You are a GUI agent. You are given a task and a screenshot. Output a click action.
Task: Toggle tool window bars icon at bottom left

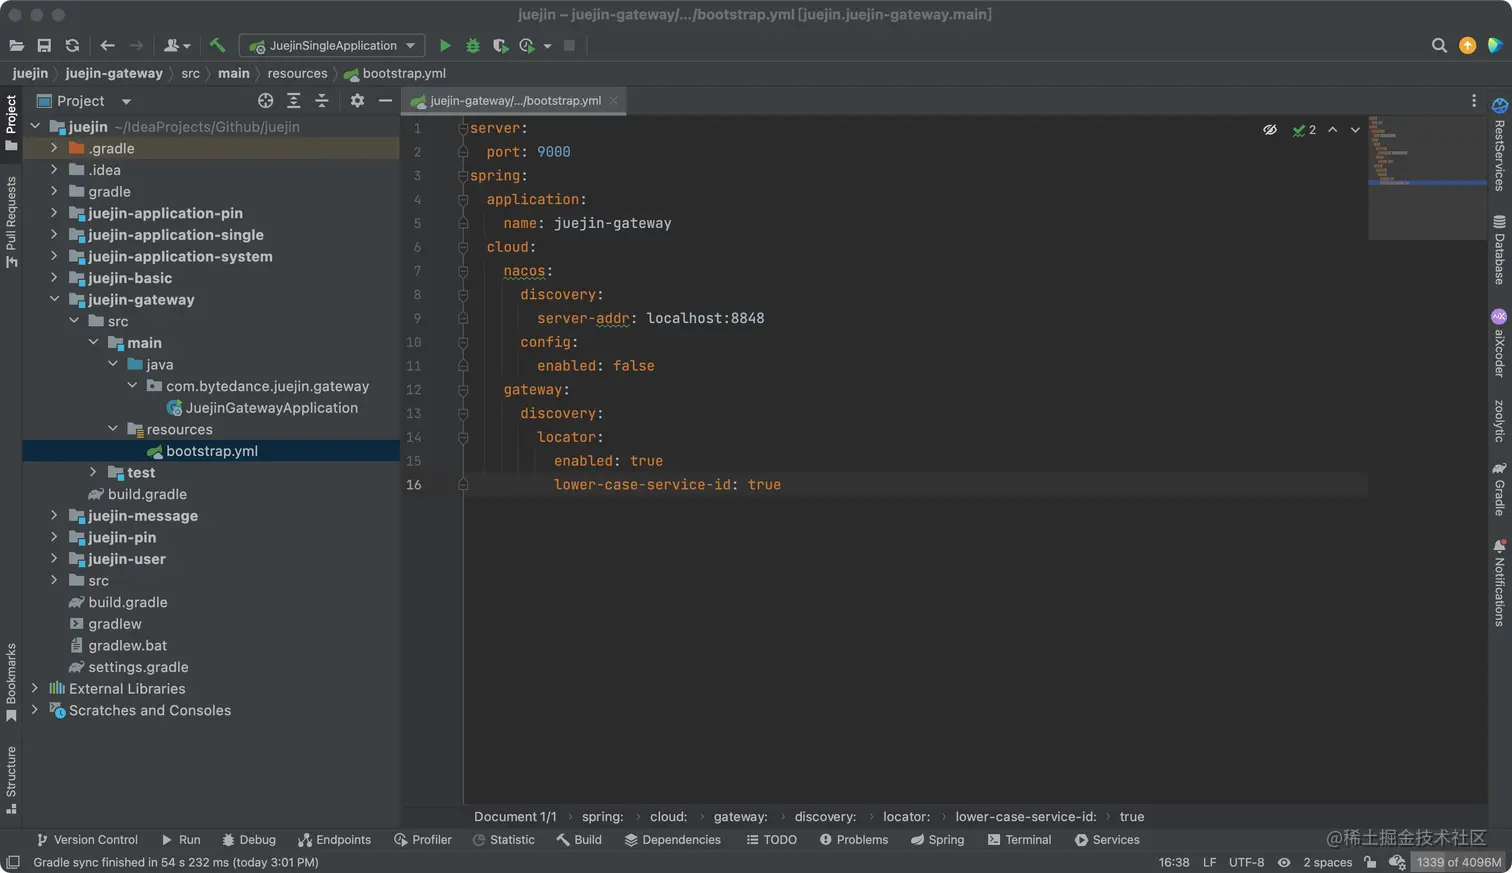click(13, 862)
